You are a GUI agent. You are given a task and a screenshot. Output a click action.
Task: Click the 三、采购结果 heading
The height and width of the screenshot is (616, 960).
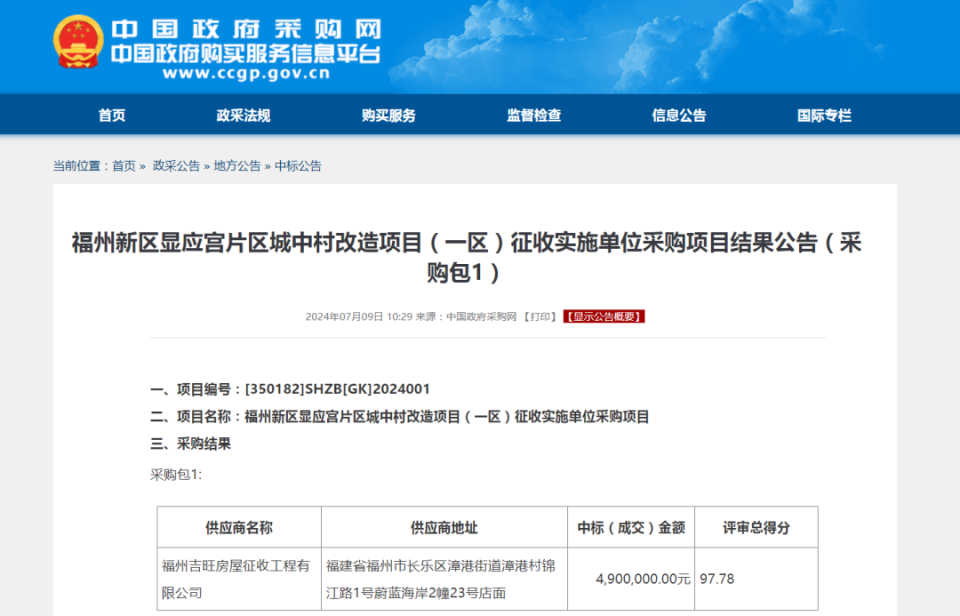[190, 444]
